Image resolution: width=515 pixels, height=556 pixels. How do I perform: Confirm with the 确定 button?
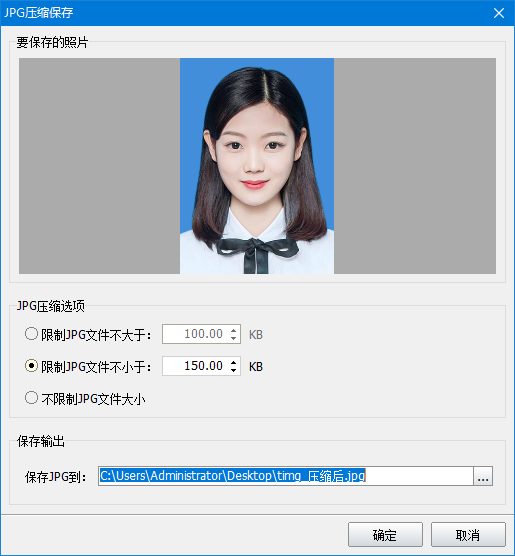[385, 534]
